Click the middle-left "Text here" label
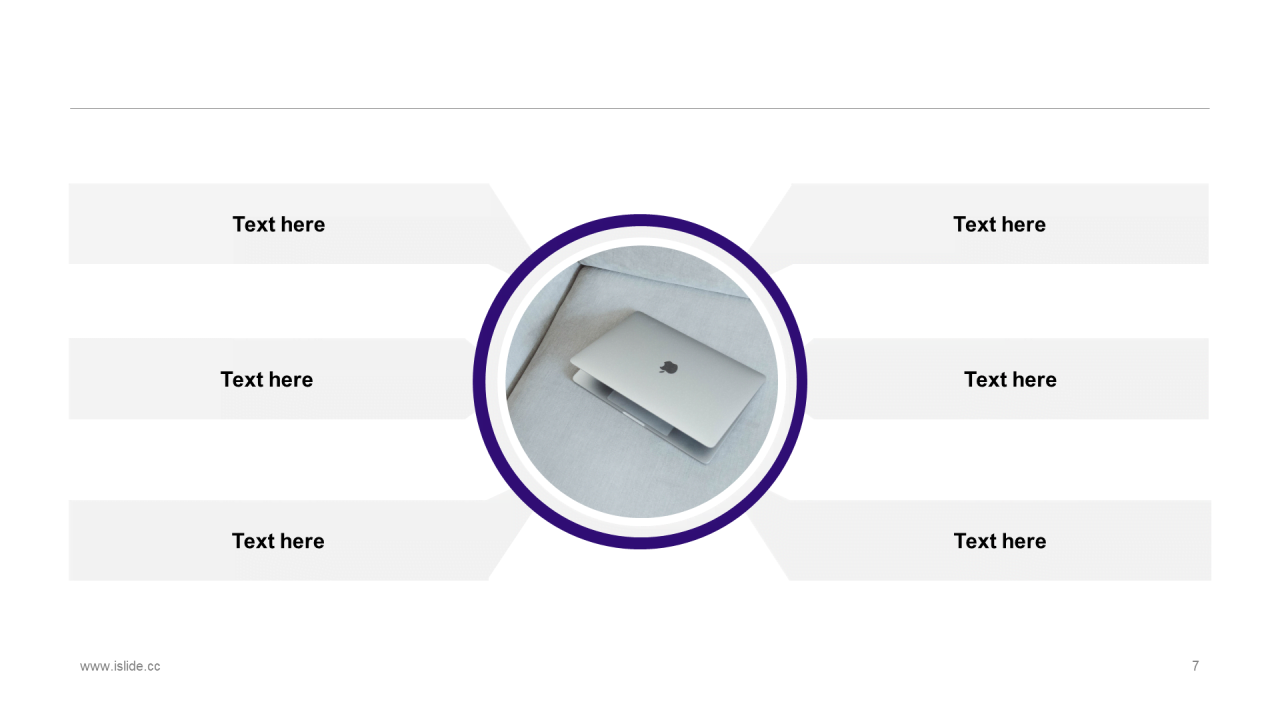 tap(267, 379)
